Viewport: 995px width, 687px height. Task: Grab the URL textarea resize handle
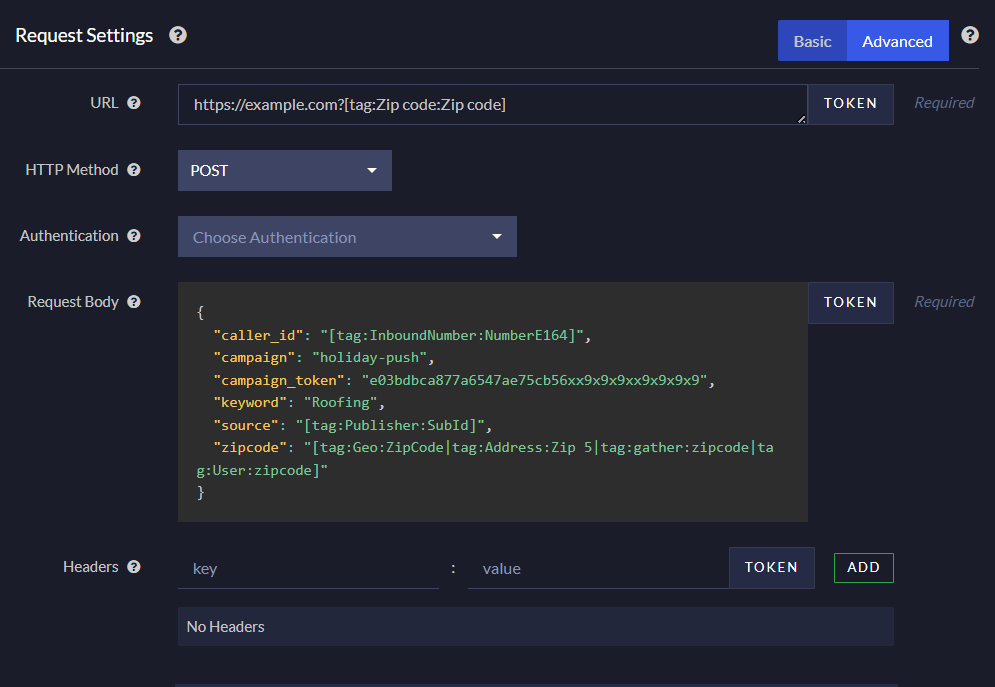pyautogui.click(x=801, y=119)
